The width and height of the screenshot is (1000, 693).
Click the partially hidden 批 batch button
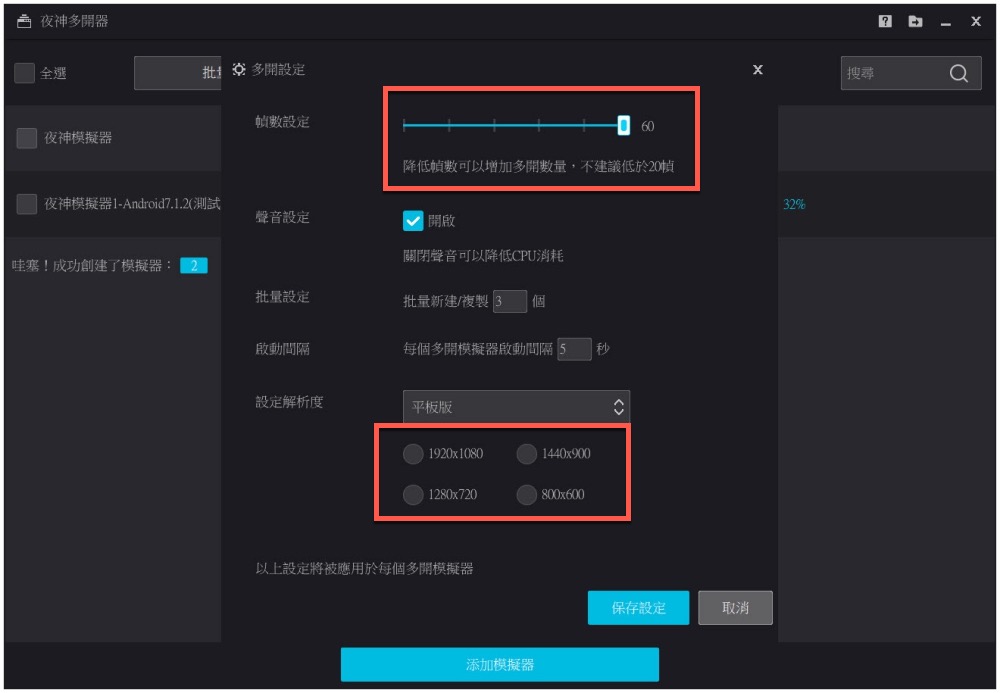coord(178,73)
